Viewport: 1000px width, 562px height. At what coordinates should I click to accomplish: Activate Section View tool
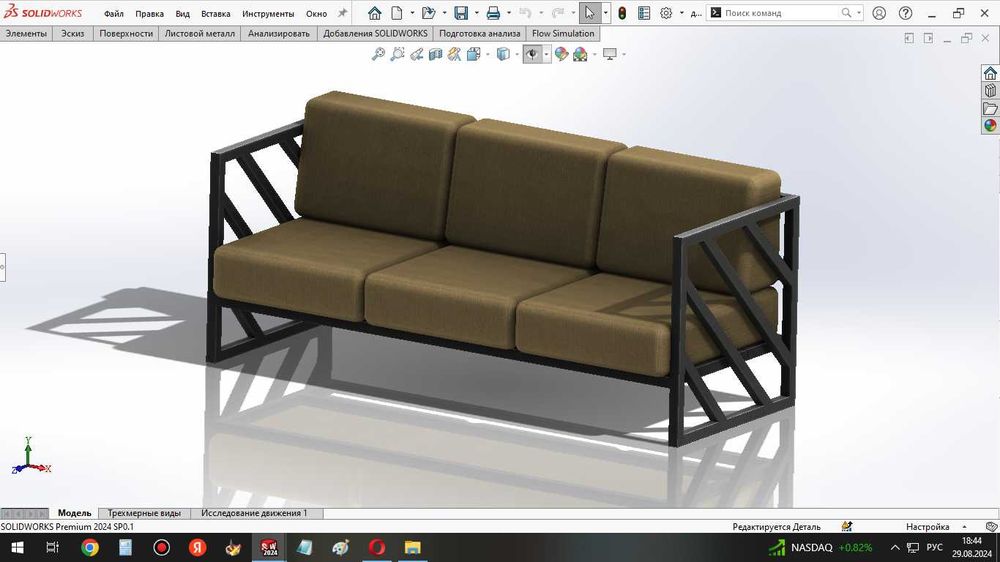pos(436,54)
